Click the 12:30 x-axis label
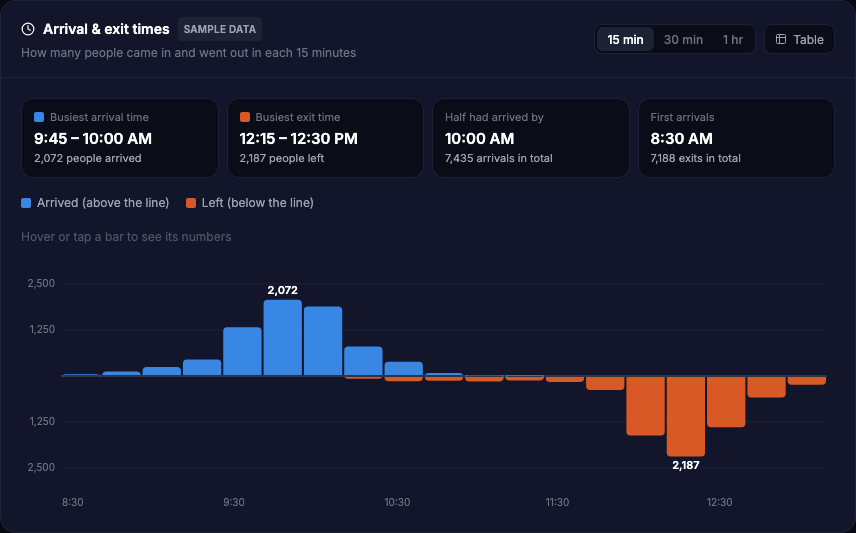Image resolution: width=856 pixels, height=533 pixels. click(x=720, y=502)
